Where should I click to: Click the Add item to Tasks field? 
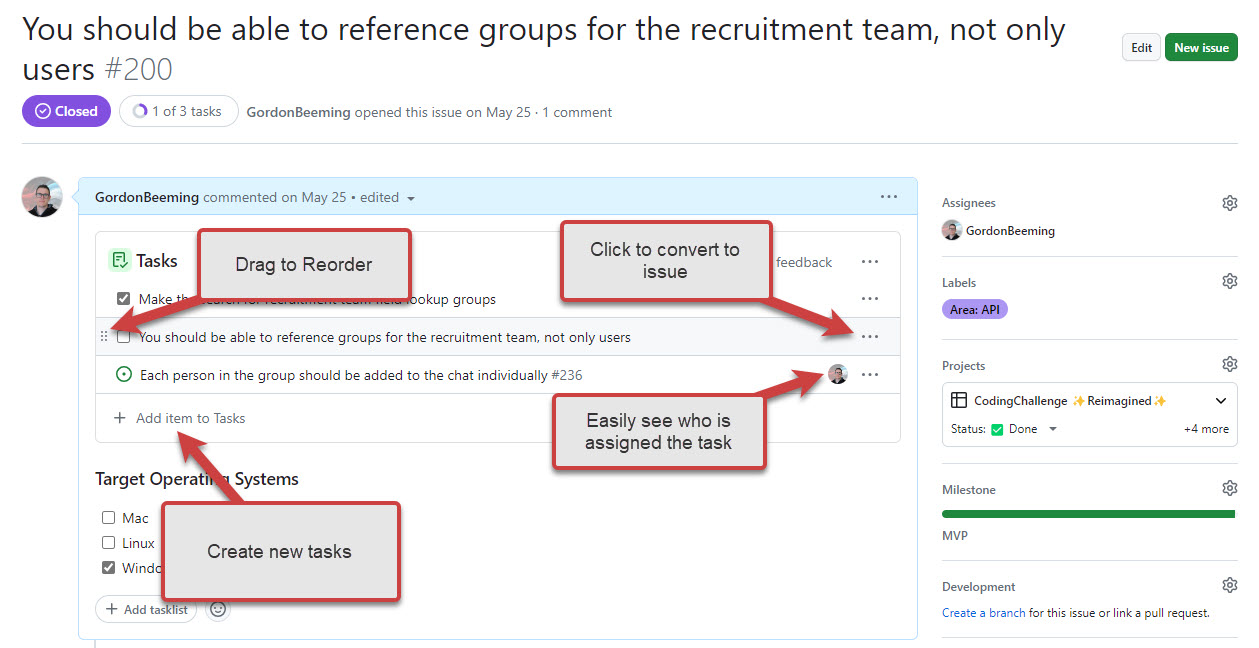click(x=190, y=418)
